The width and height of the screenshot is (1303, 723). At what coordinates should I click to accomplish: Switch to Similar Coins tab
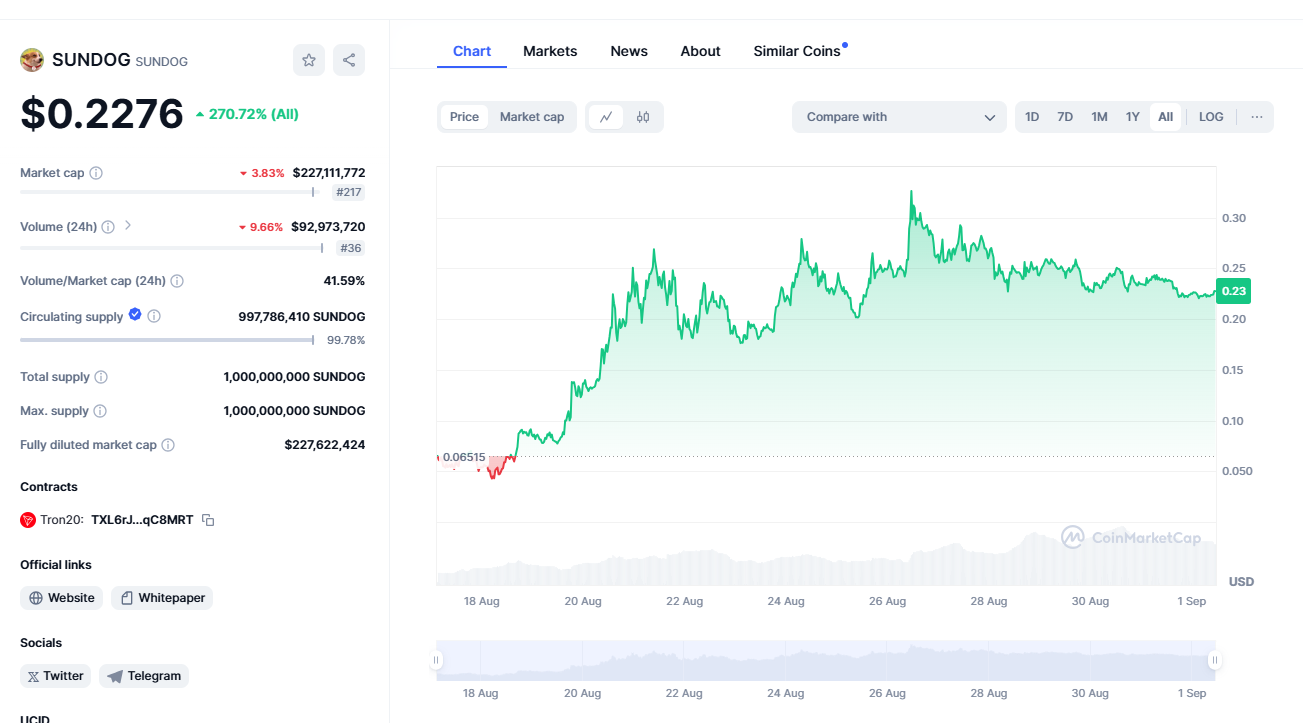tap(797, 51)
